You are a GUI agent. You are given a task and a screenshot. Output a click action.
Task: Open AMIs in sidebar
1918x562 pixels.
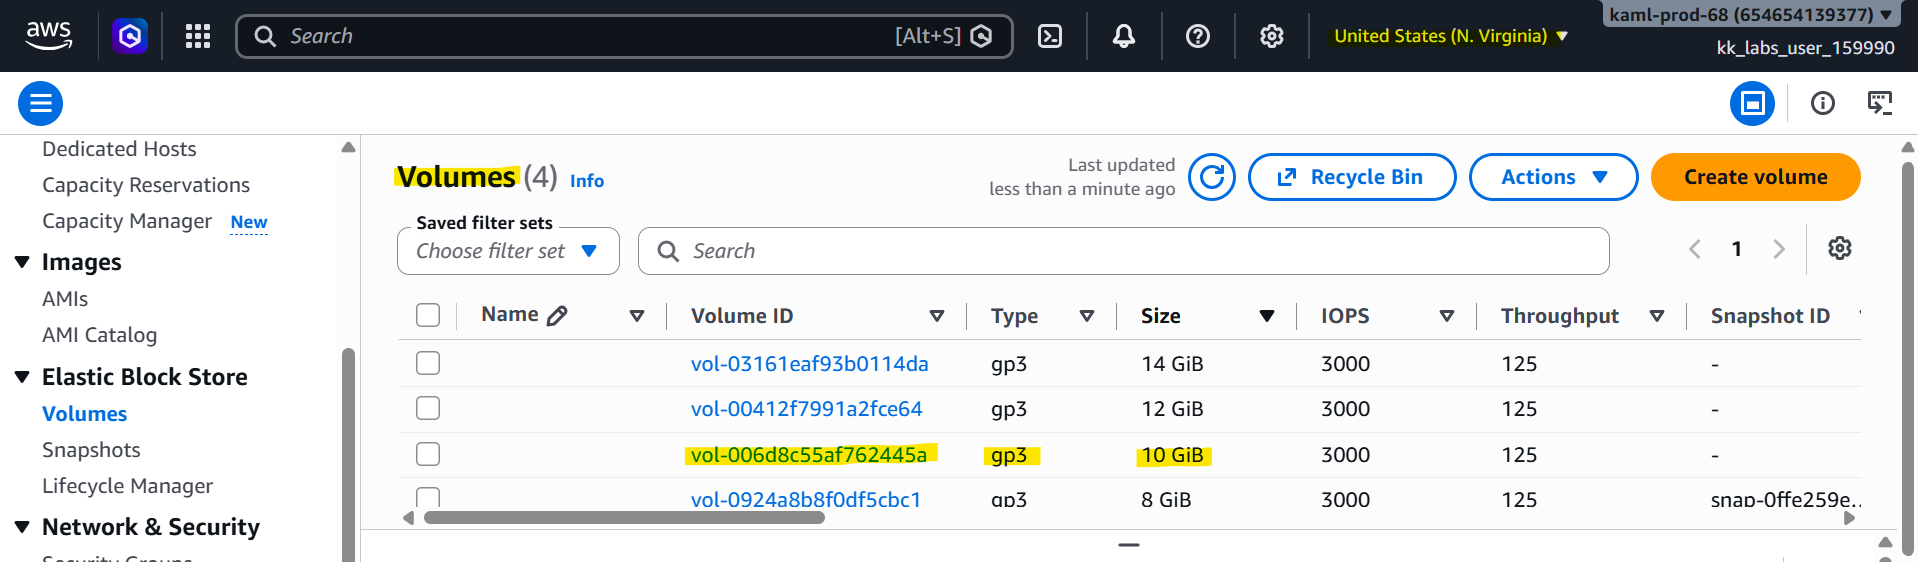65,299
